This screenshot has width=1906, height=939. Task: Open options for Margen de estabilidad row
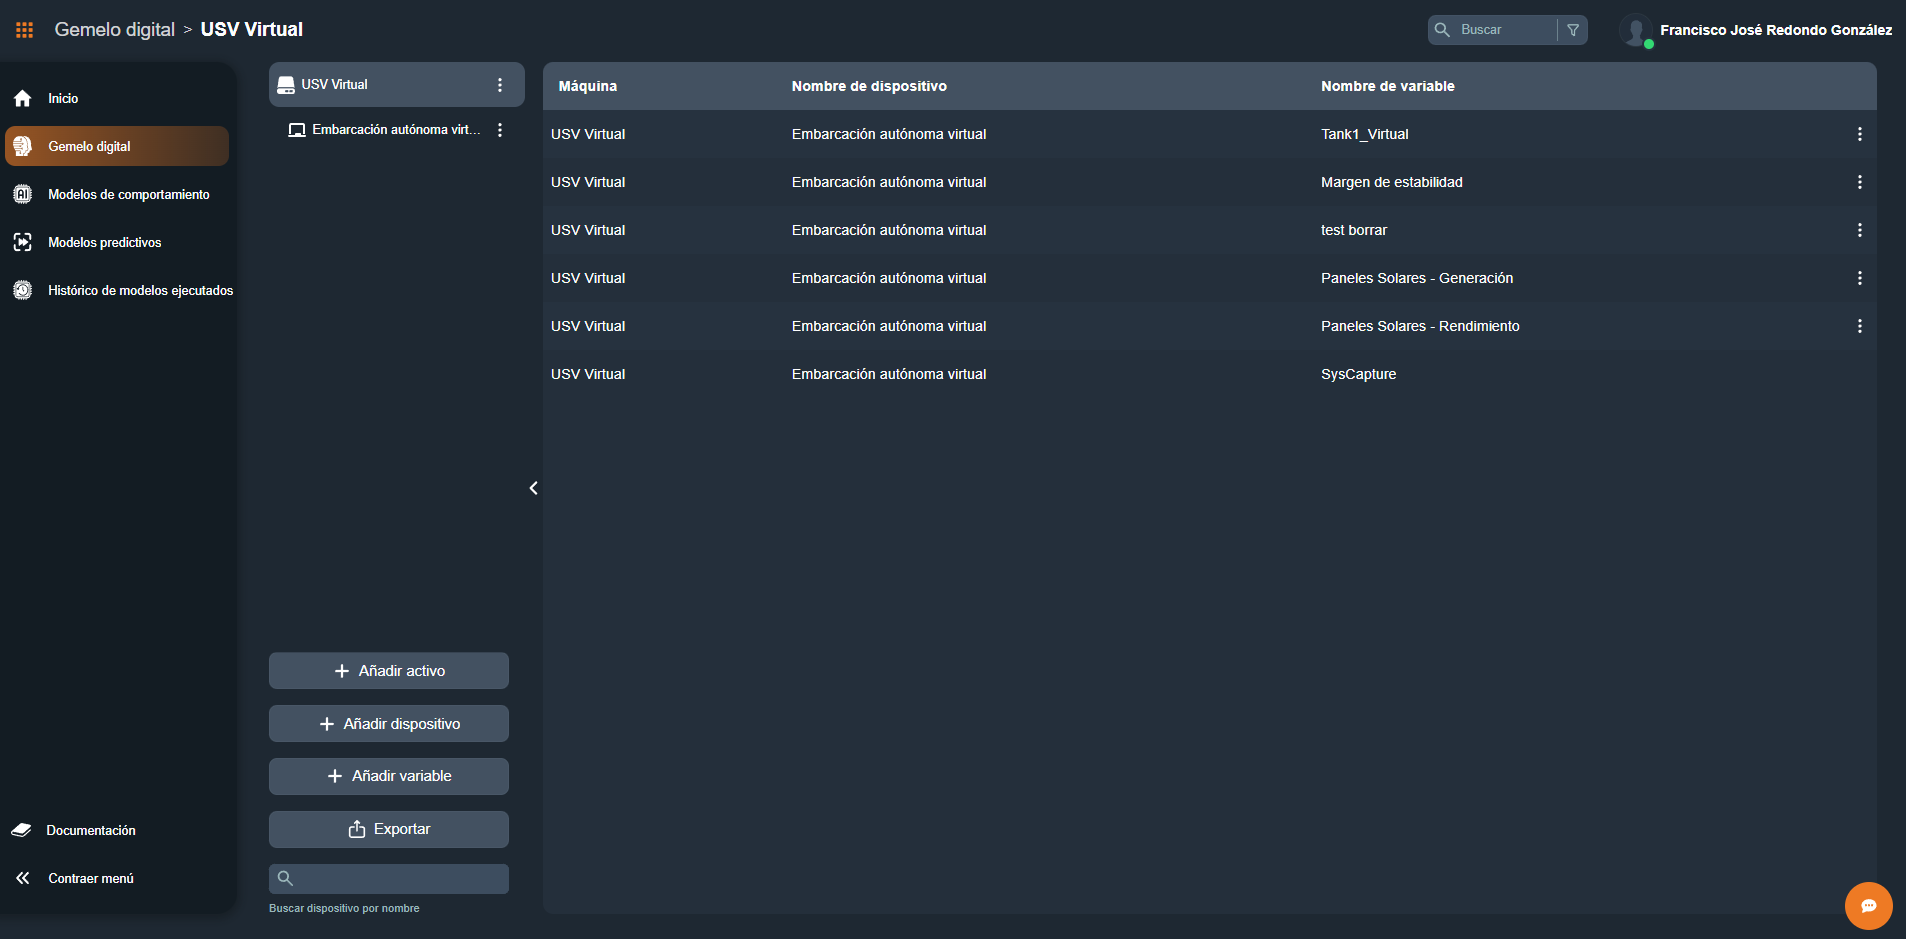click(1859, 182)
